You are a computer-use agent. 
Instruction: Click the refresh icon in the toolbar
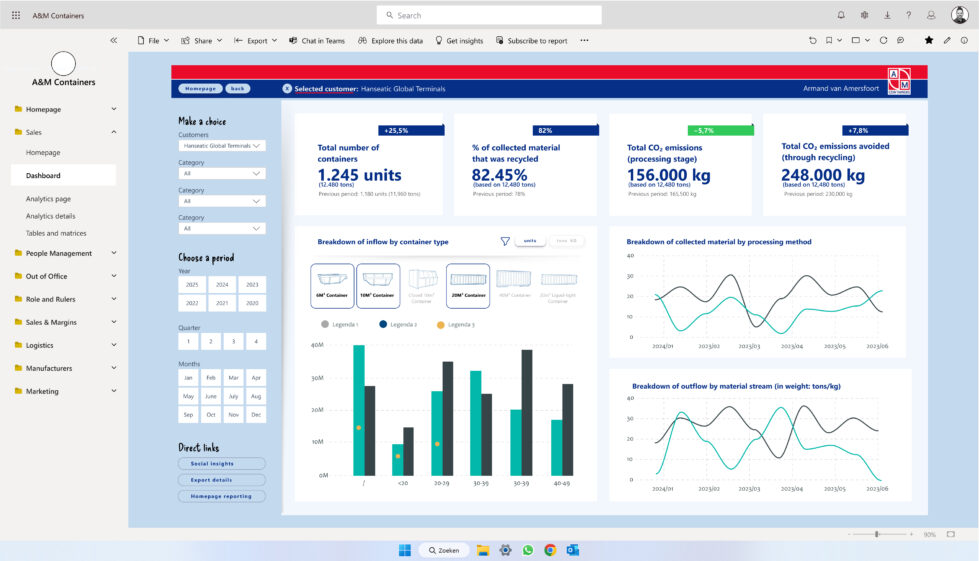[883, 41]
